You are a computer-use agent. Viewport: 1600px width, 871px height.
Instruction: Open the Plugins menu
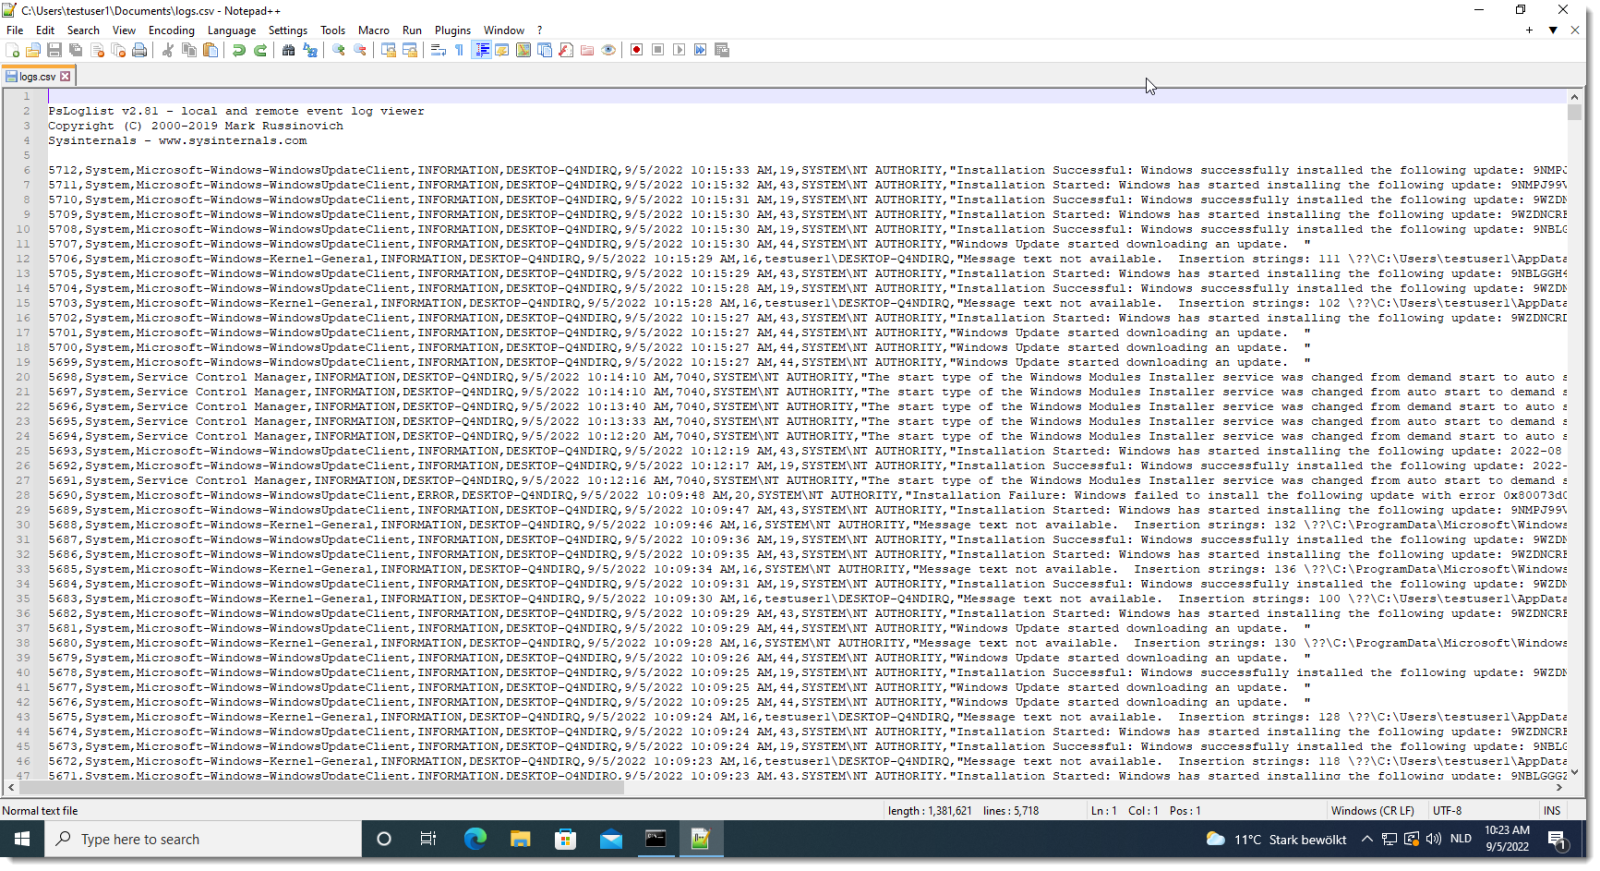tap(452, 30)
